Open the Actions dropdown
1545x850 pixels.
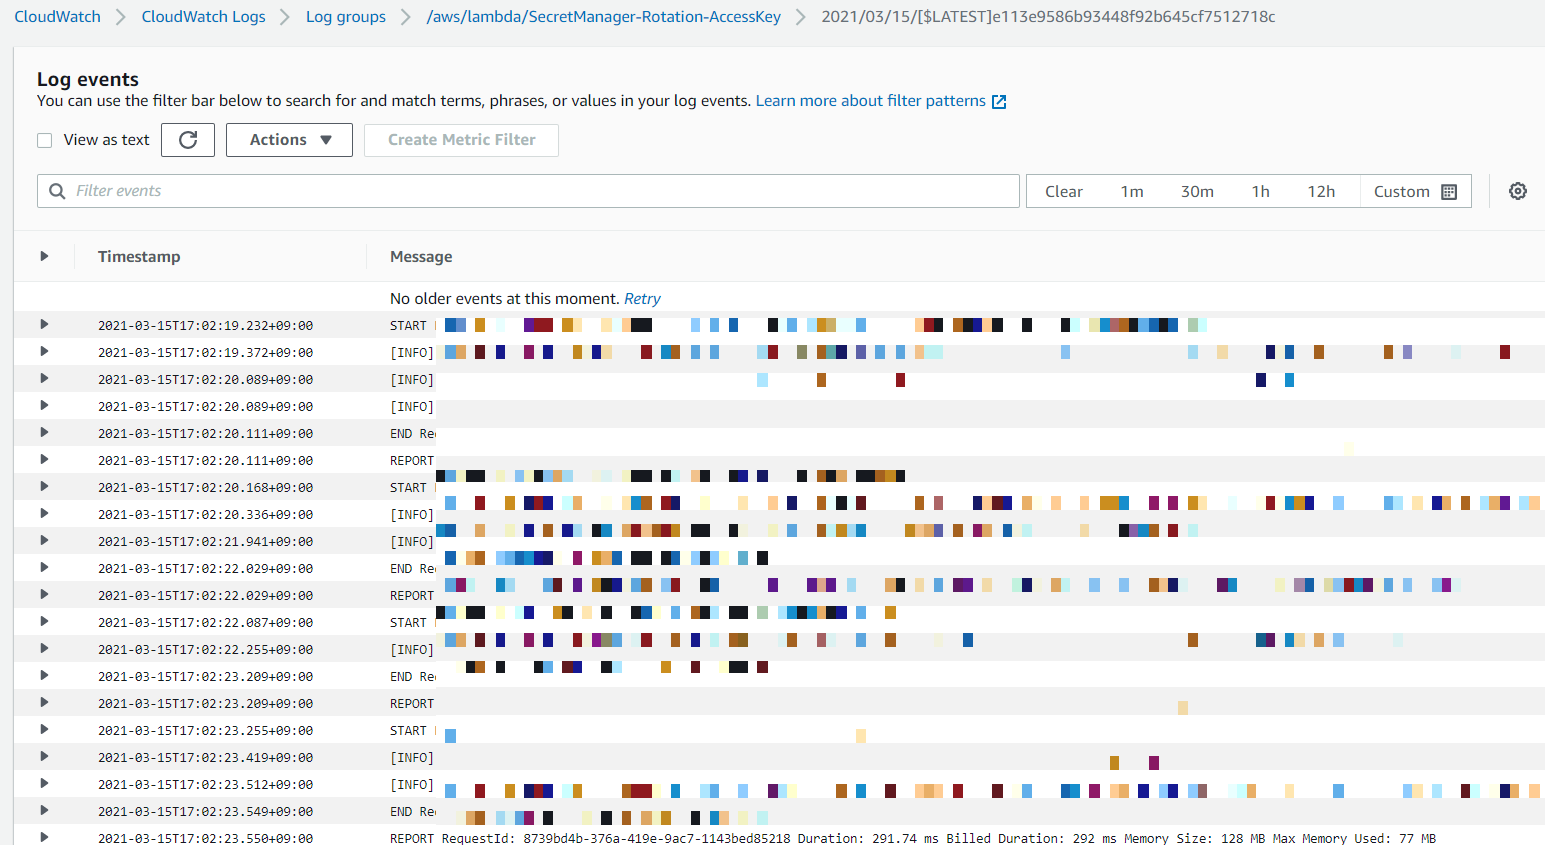pos(289,140)
